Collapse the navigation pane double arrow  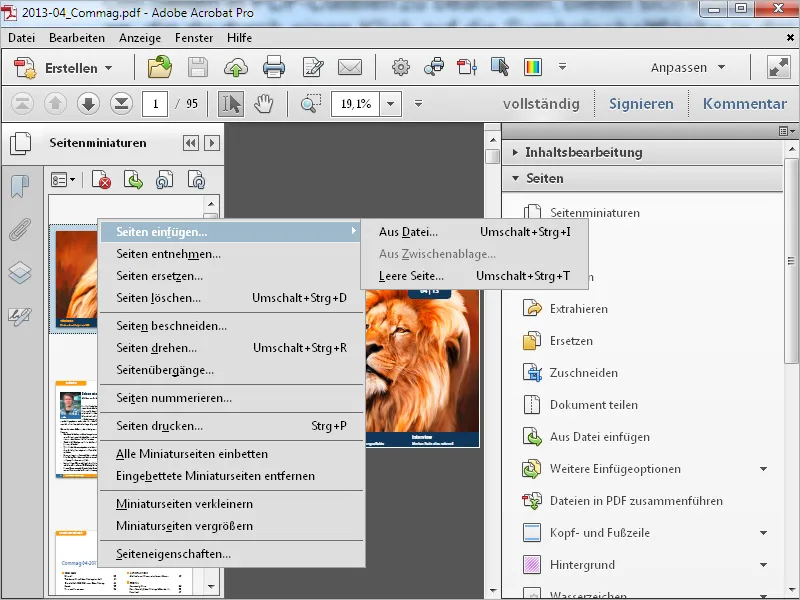[191, 143]
